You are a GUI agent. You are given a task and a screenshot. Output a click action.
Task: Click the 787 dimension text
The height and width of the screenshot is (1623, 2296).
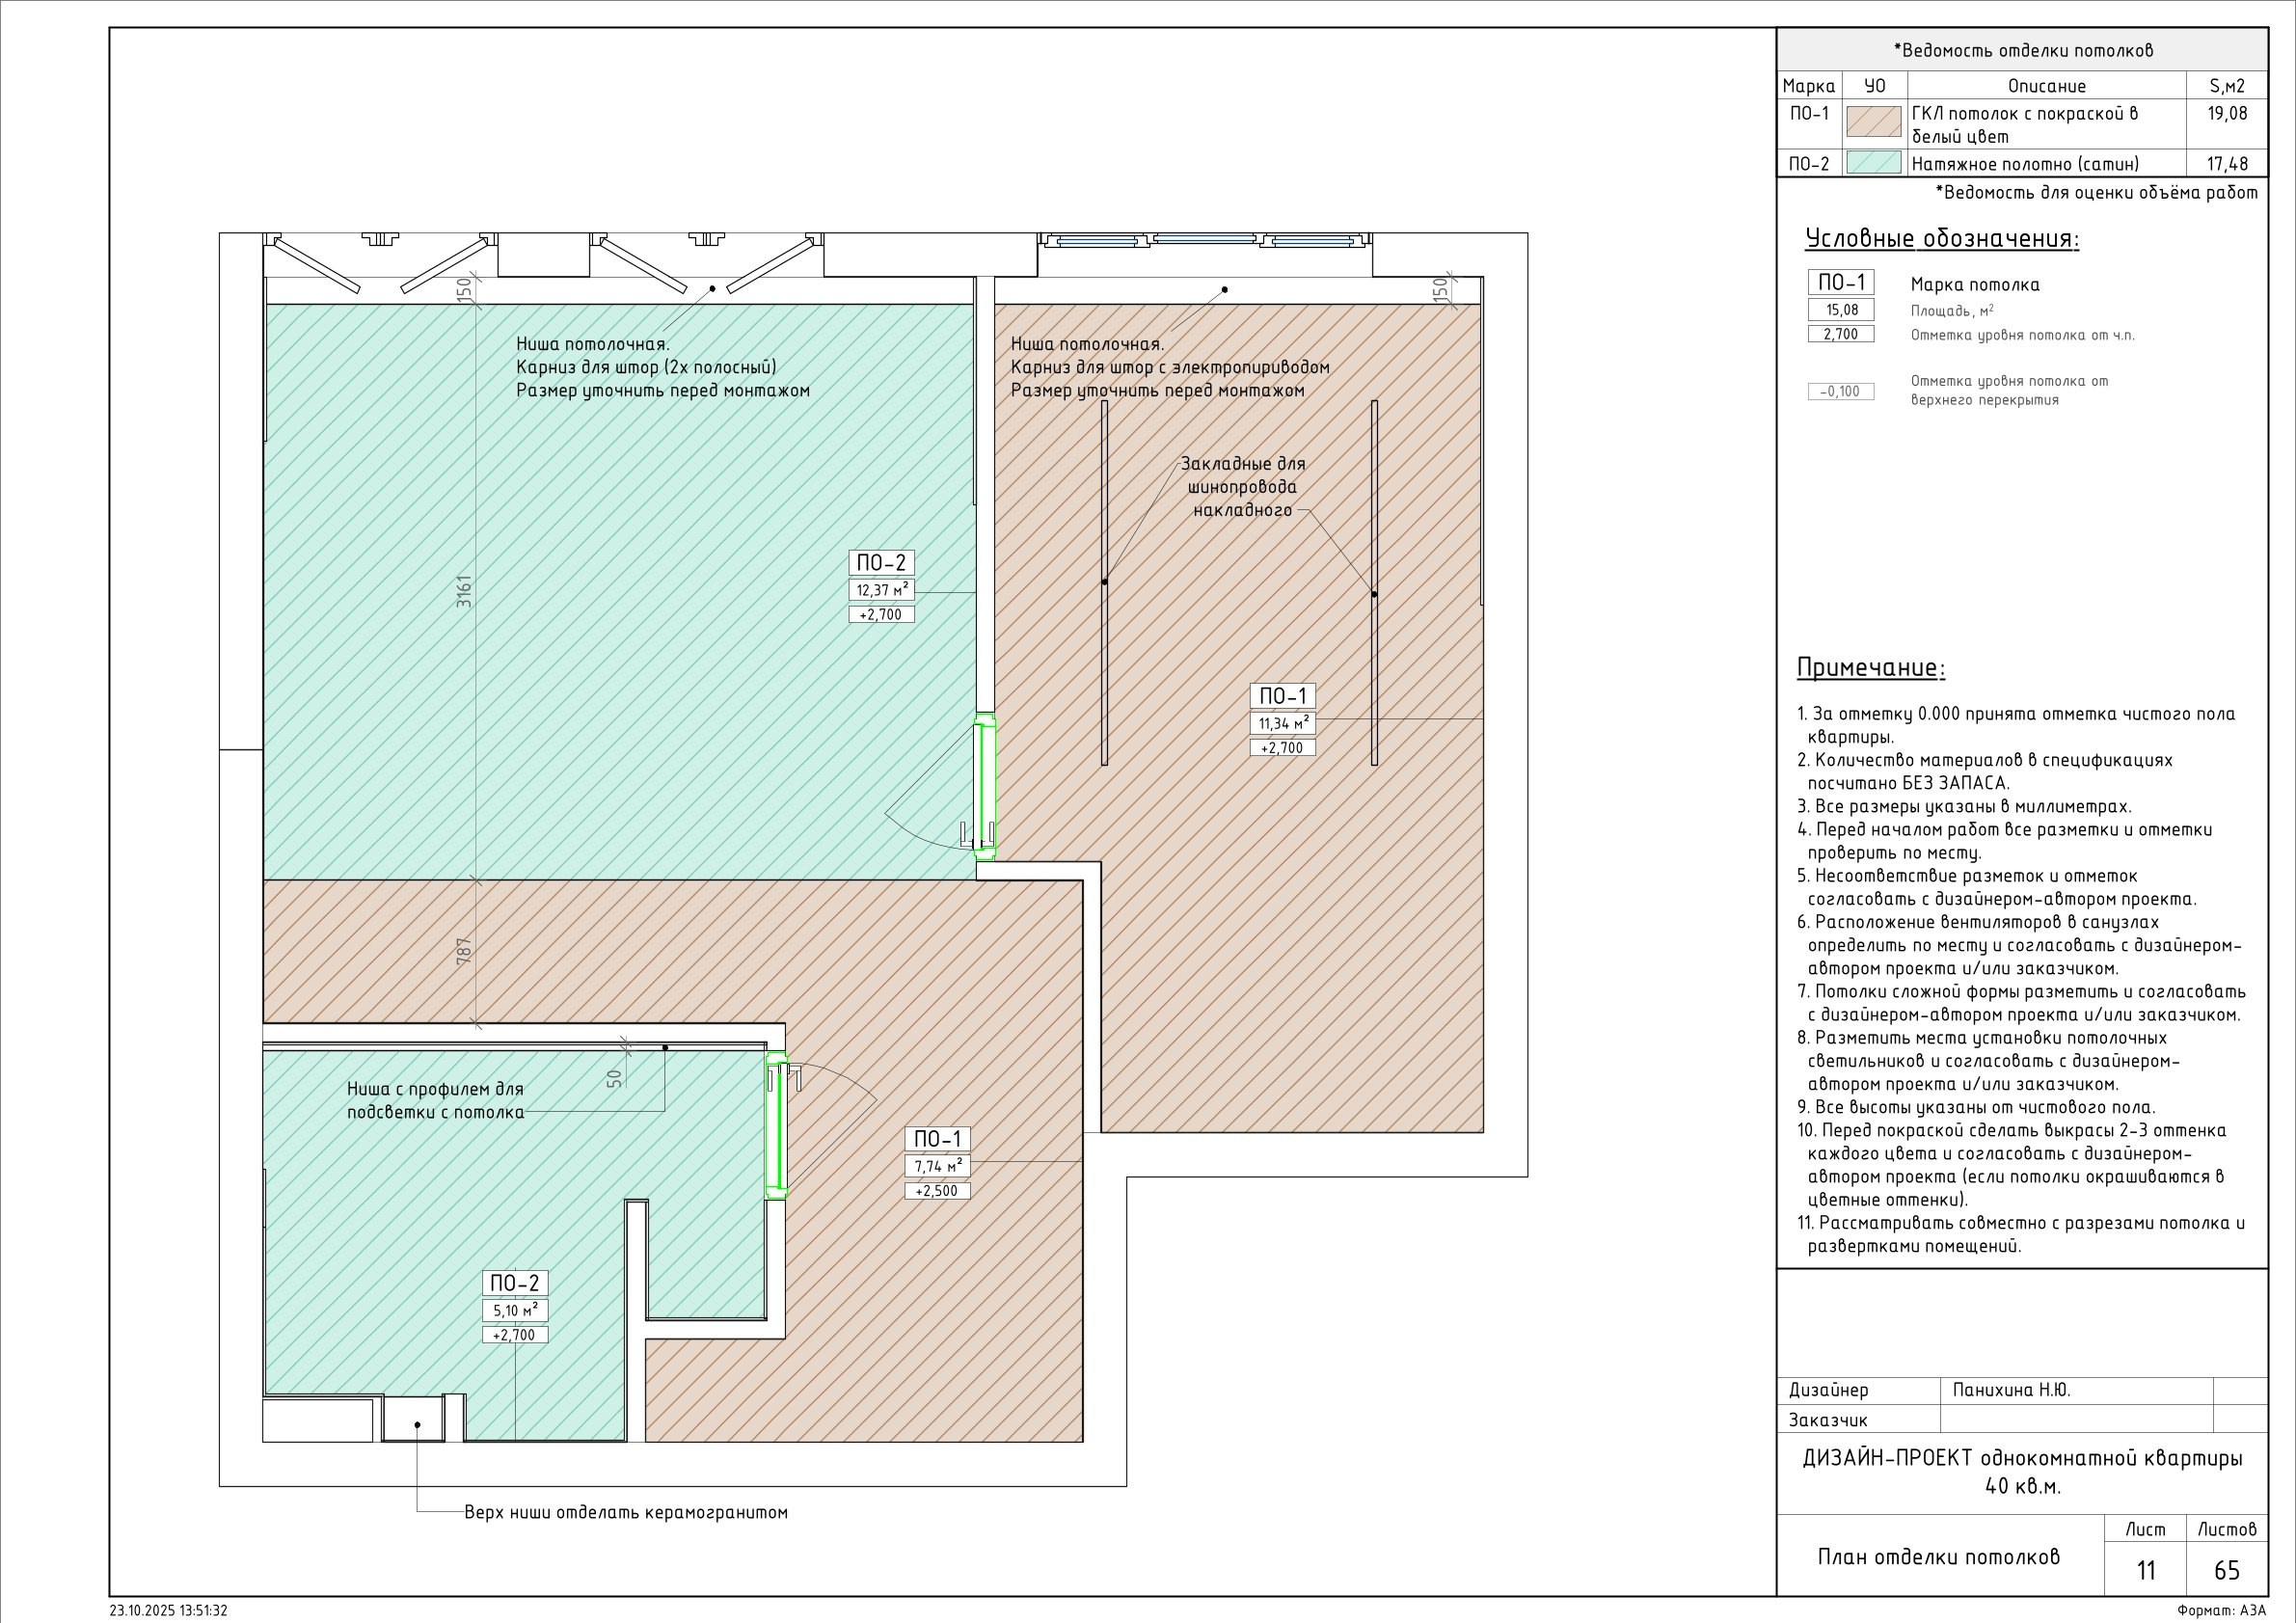click(464, 951)
